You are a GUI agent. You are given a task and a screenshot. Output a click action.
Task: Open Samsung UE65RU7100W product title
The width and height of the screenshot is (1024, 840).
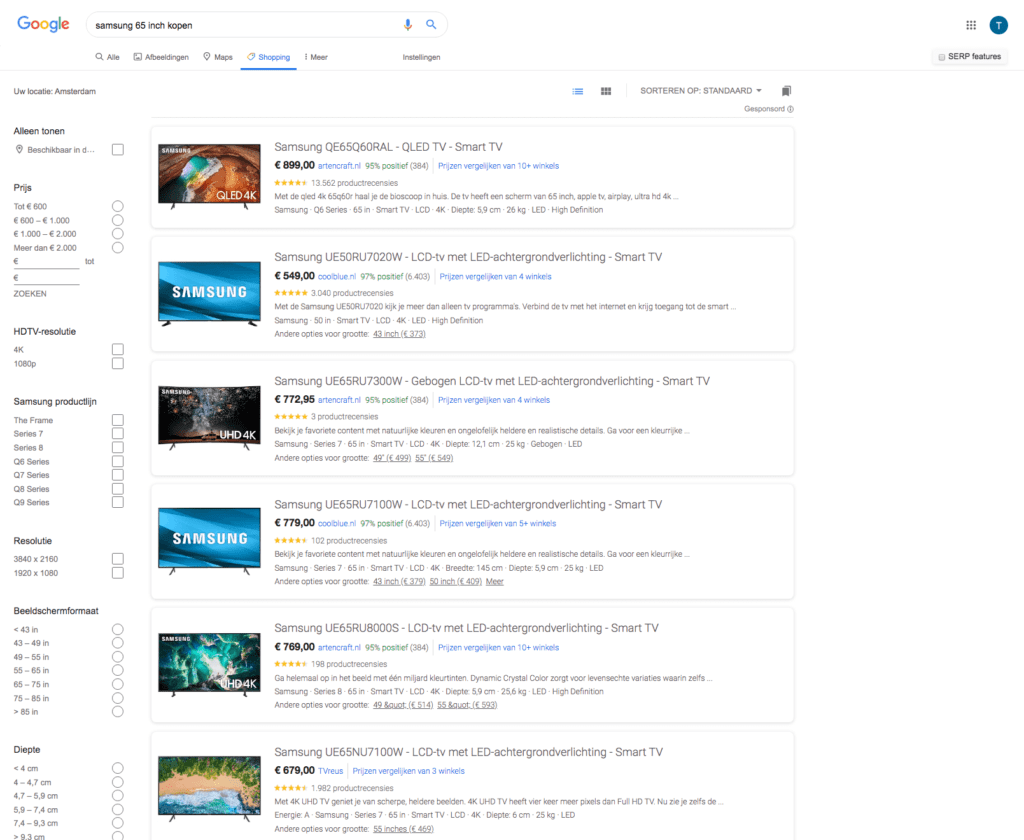click(468, 505)
